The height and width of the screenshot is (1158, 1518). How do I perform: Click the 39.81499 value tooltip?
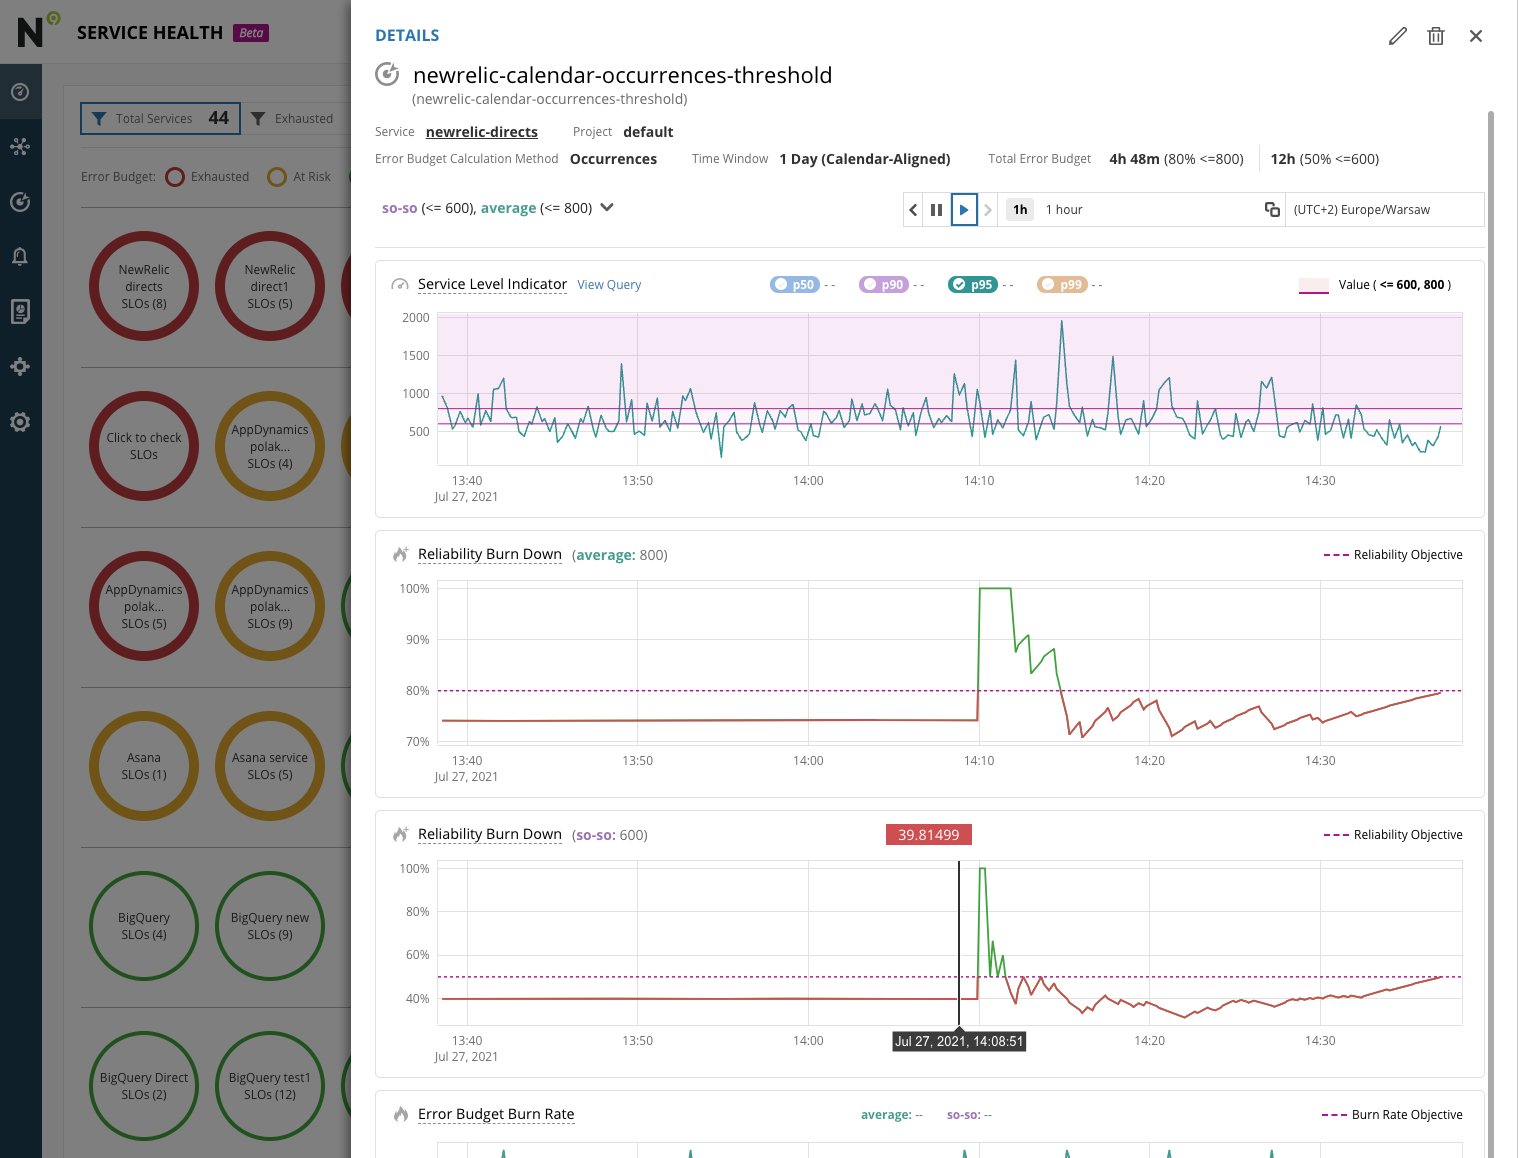click(x=929, y=834)
